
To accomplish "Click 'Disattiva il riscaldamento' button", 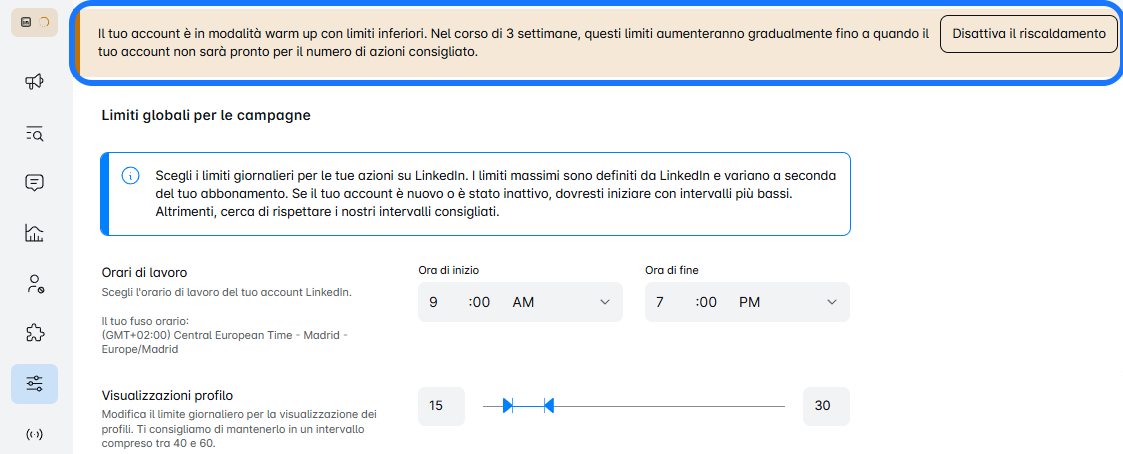I will pos(1028,34).
